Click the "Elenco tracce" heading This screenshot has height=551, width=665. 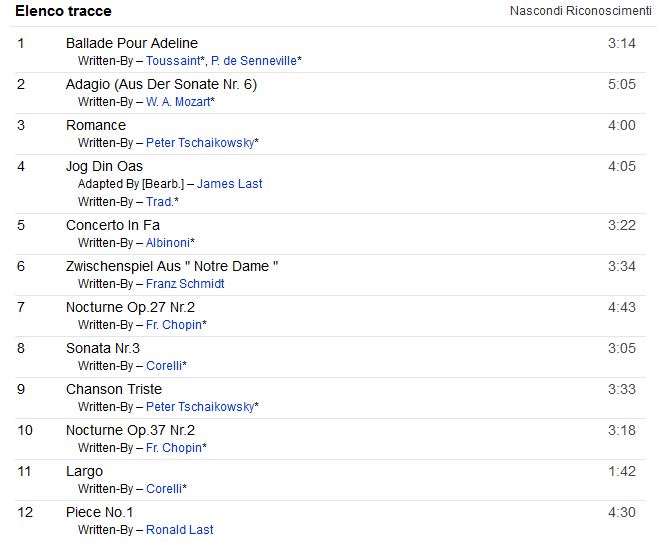[63, 11]
